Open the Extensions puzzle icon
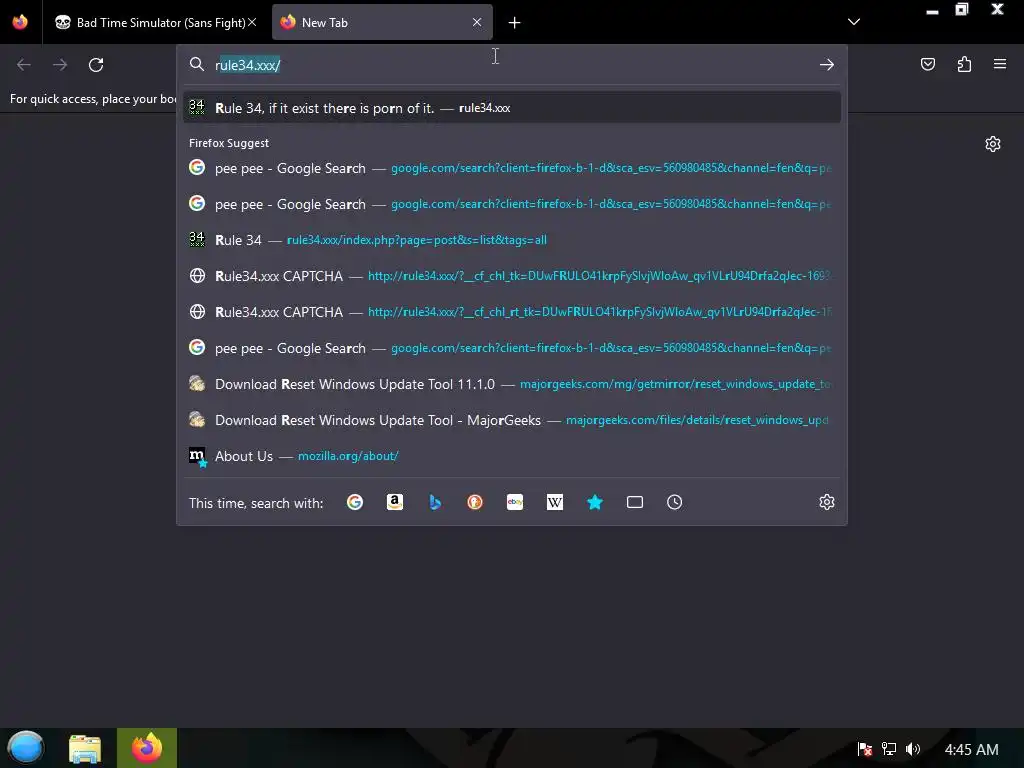This screenshot has height=768, width=1024. click(964, 64)
